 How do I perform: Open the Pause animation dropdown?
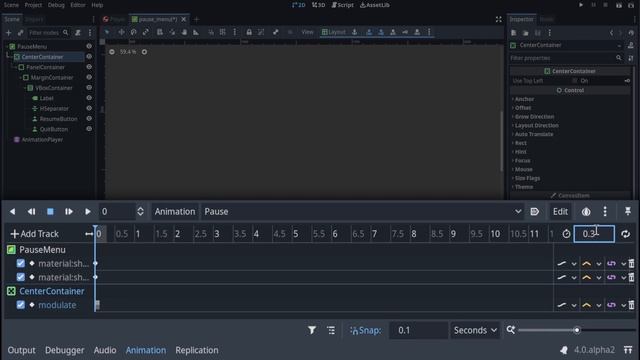(362, 211)
